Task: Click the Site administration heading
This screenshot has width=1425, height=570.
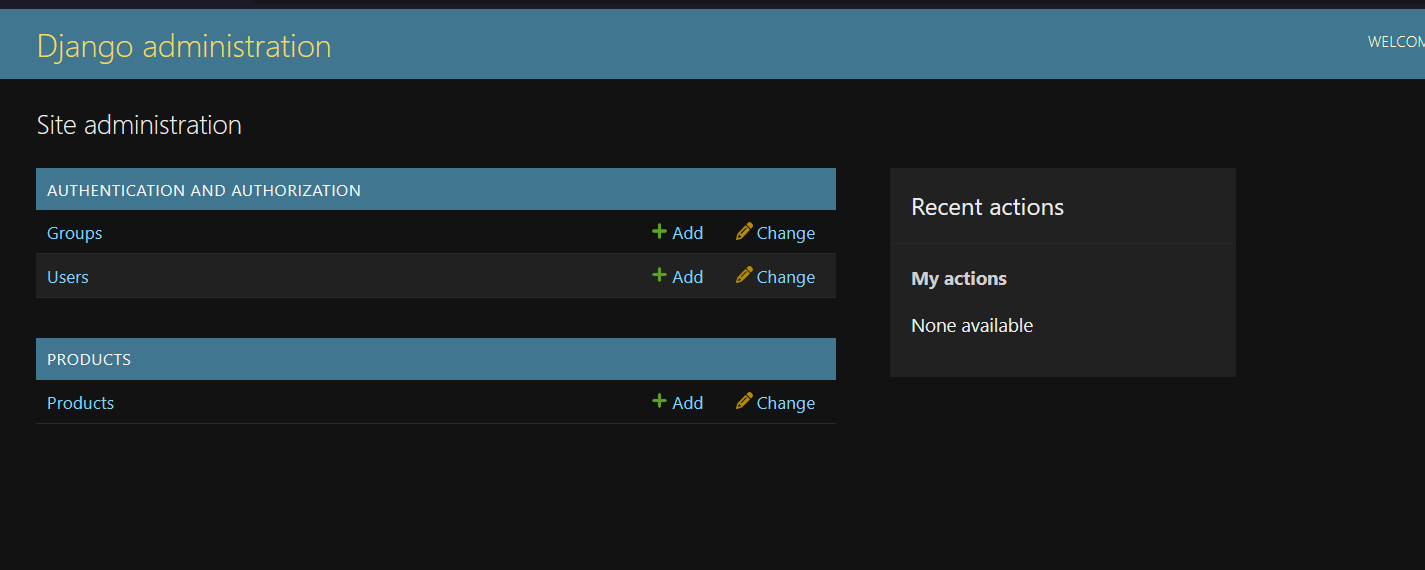Action: [139, 125]
